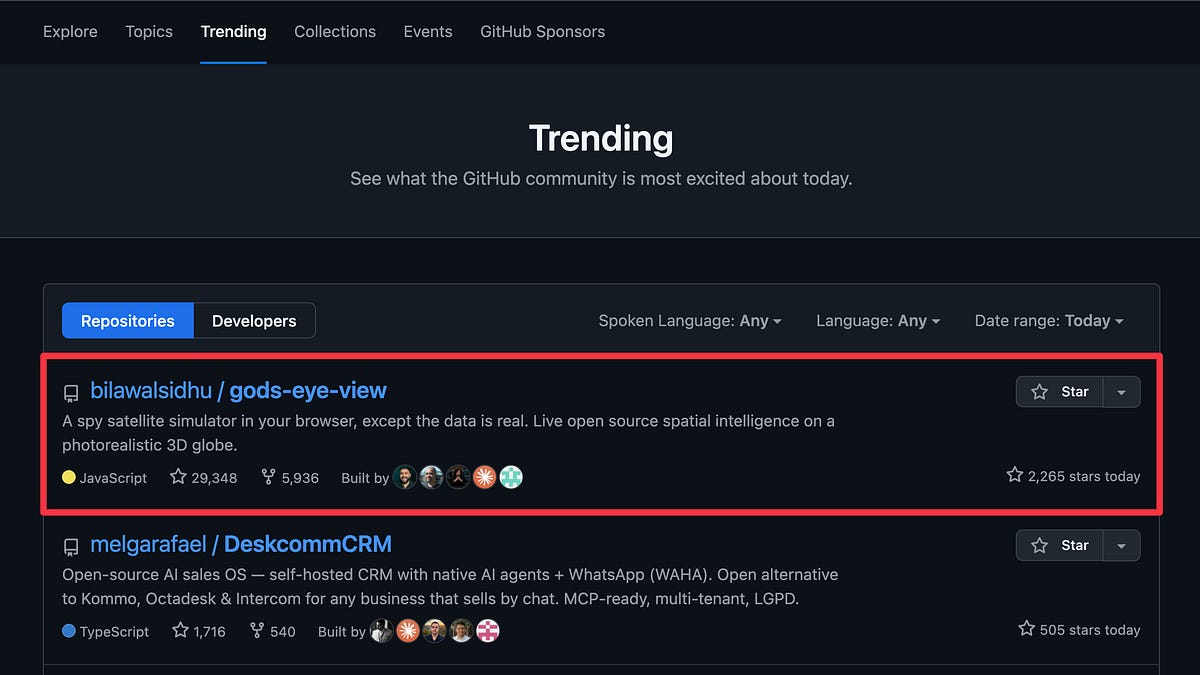
Task: Click the third contributor avatar for gods-eye-view
Action: (x=458, y=477)
